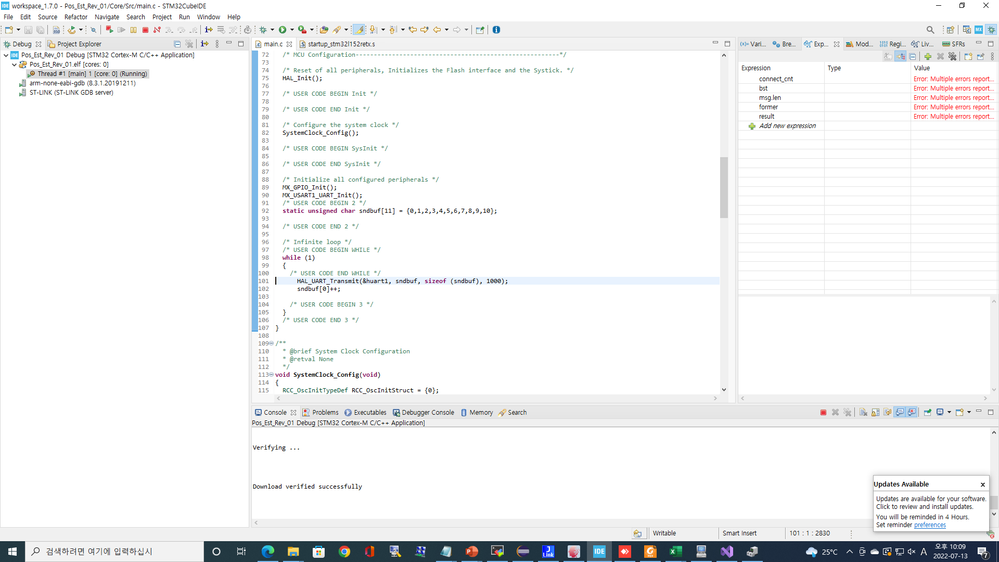Click STM32CubeIDE icon on taskbar
The image size is (999, 562).
pos(599,551)
